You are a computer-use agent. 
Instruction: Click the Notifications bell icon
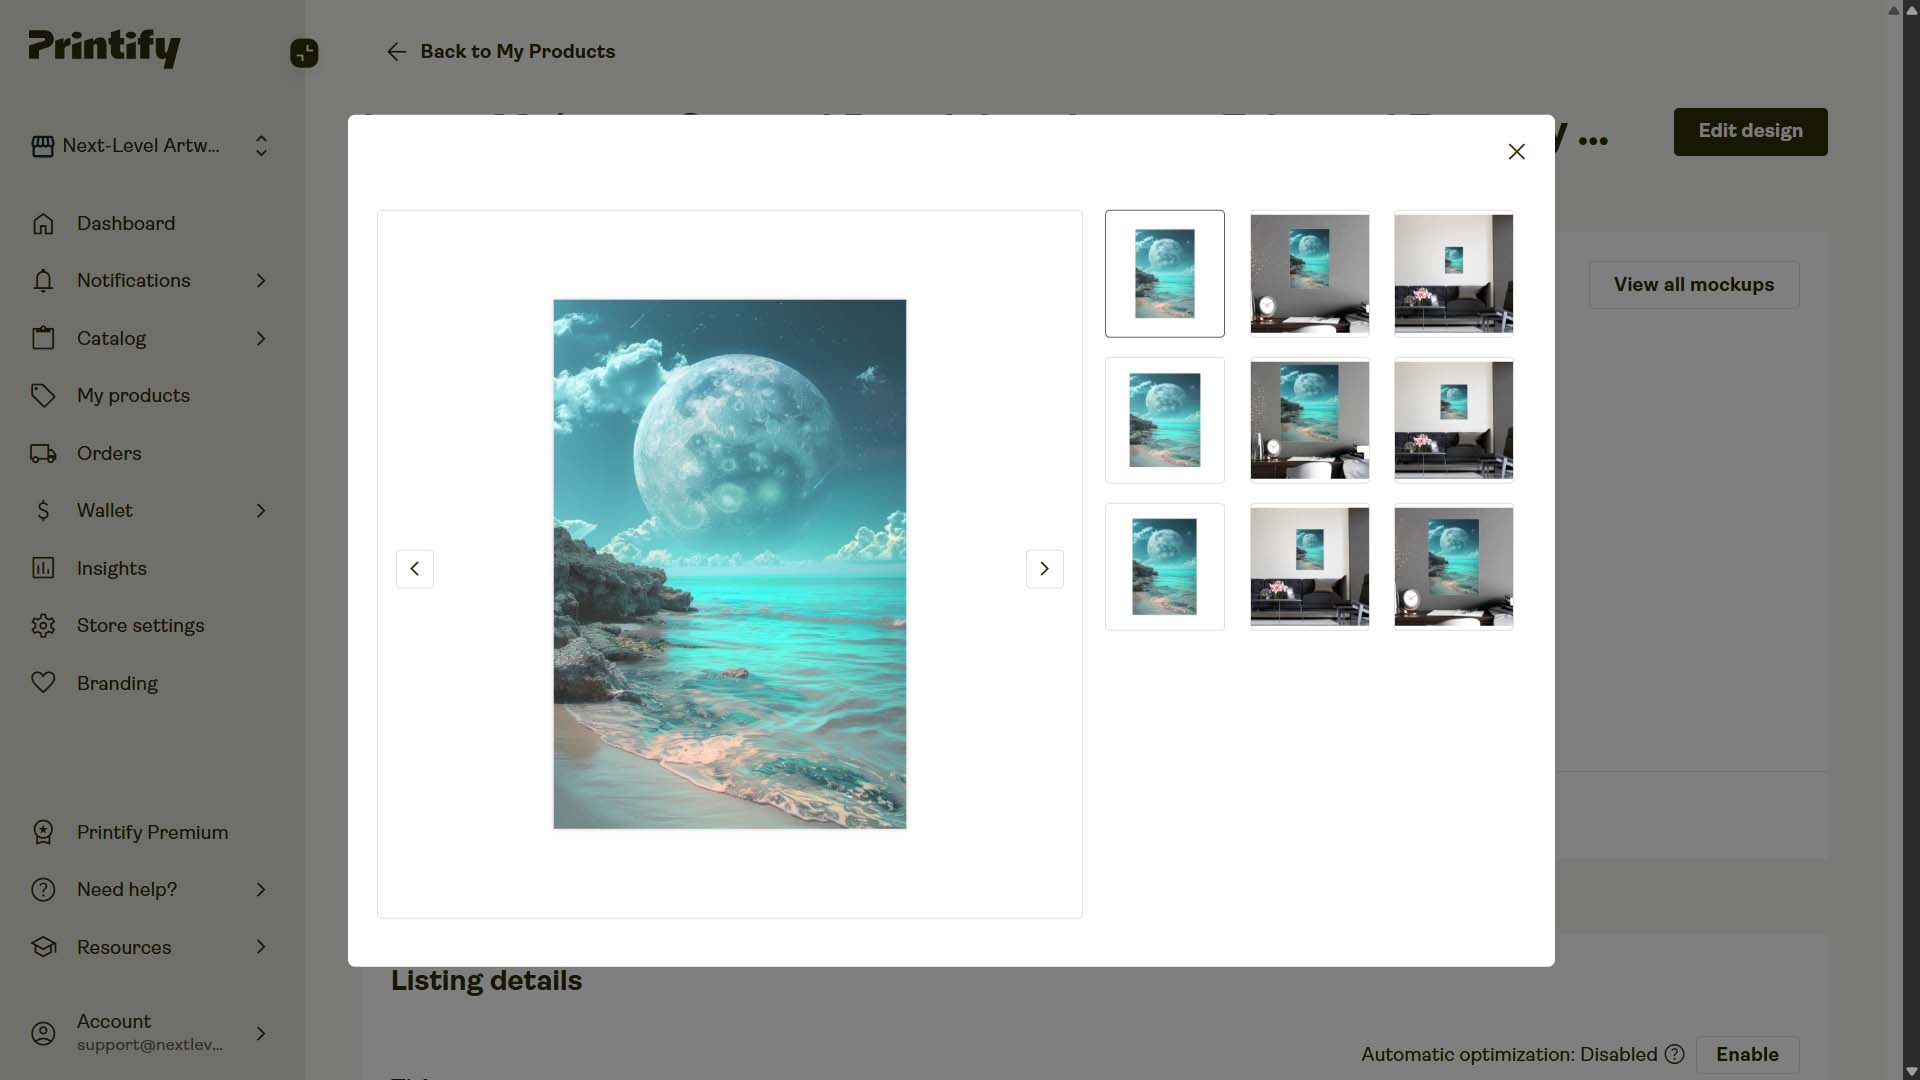click(x=43, y=281)
